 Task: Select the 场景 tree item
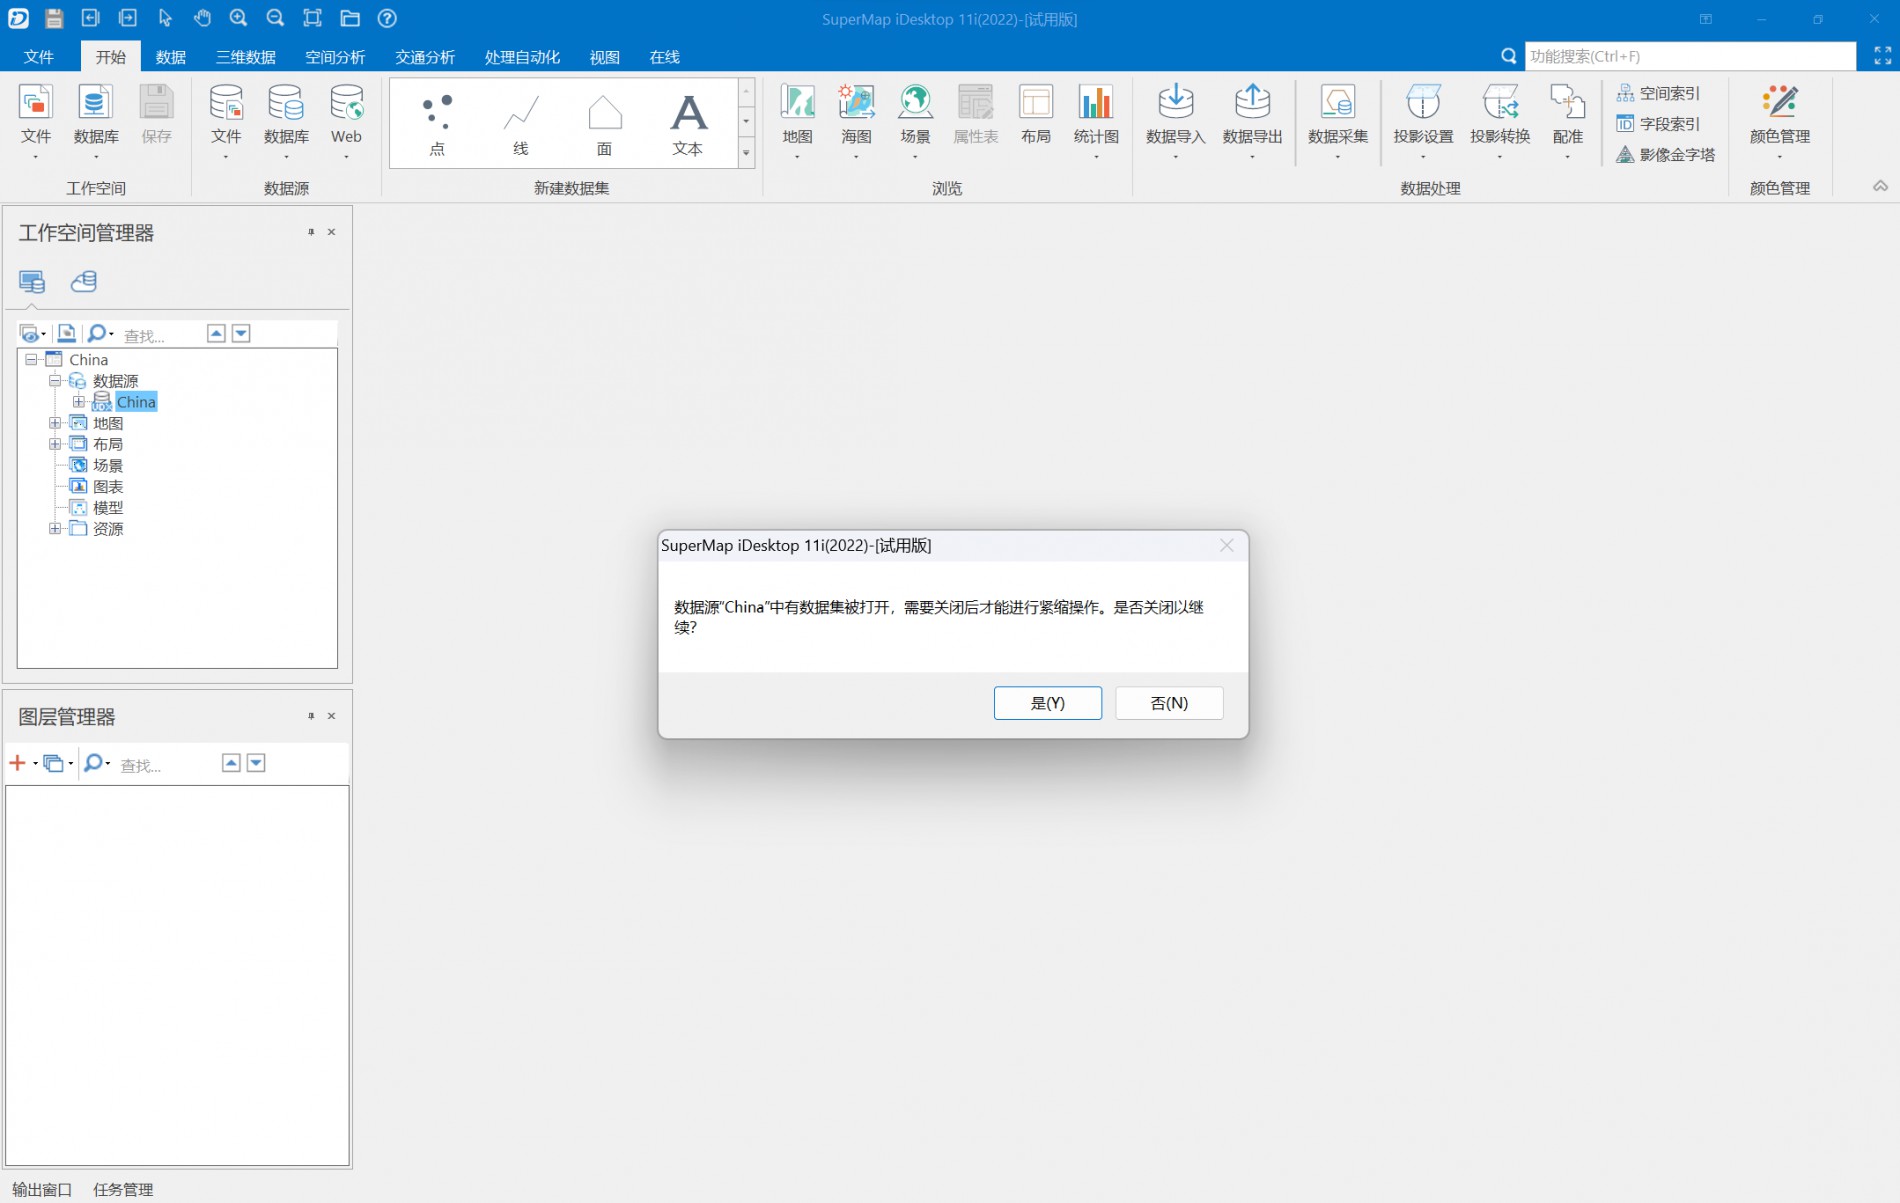(x=108, y=465)
